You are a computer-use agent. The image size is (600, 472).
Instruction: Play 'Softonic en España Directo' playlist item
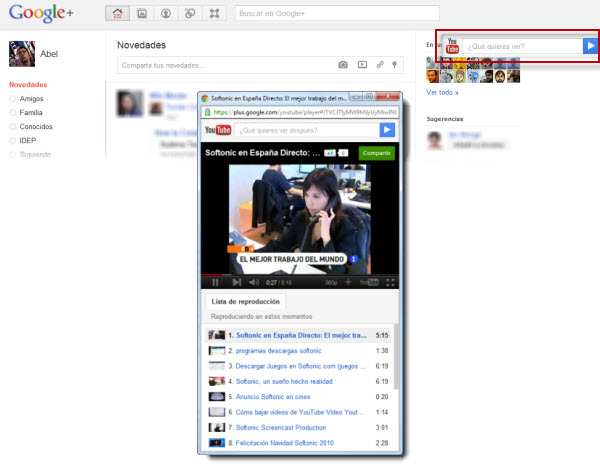click(298, 335)
